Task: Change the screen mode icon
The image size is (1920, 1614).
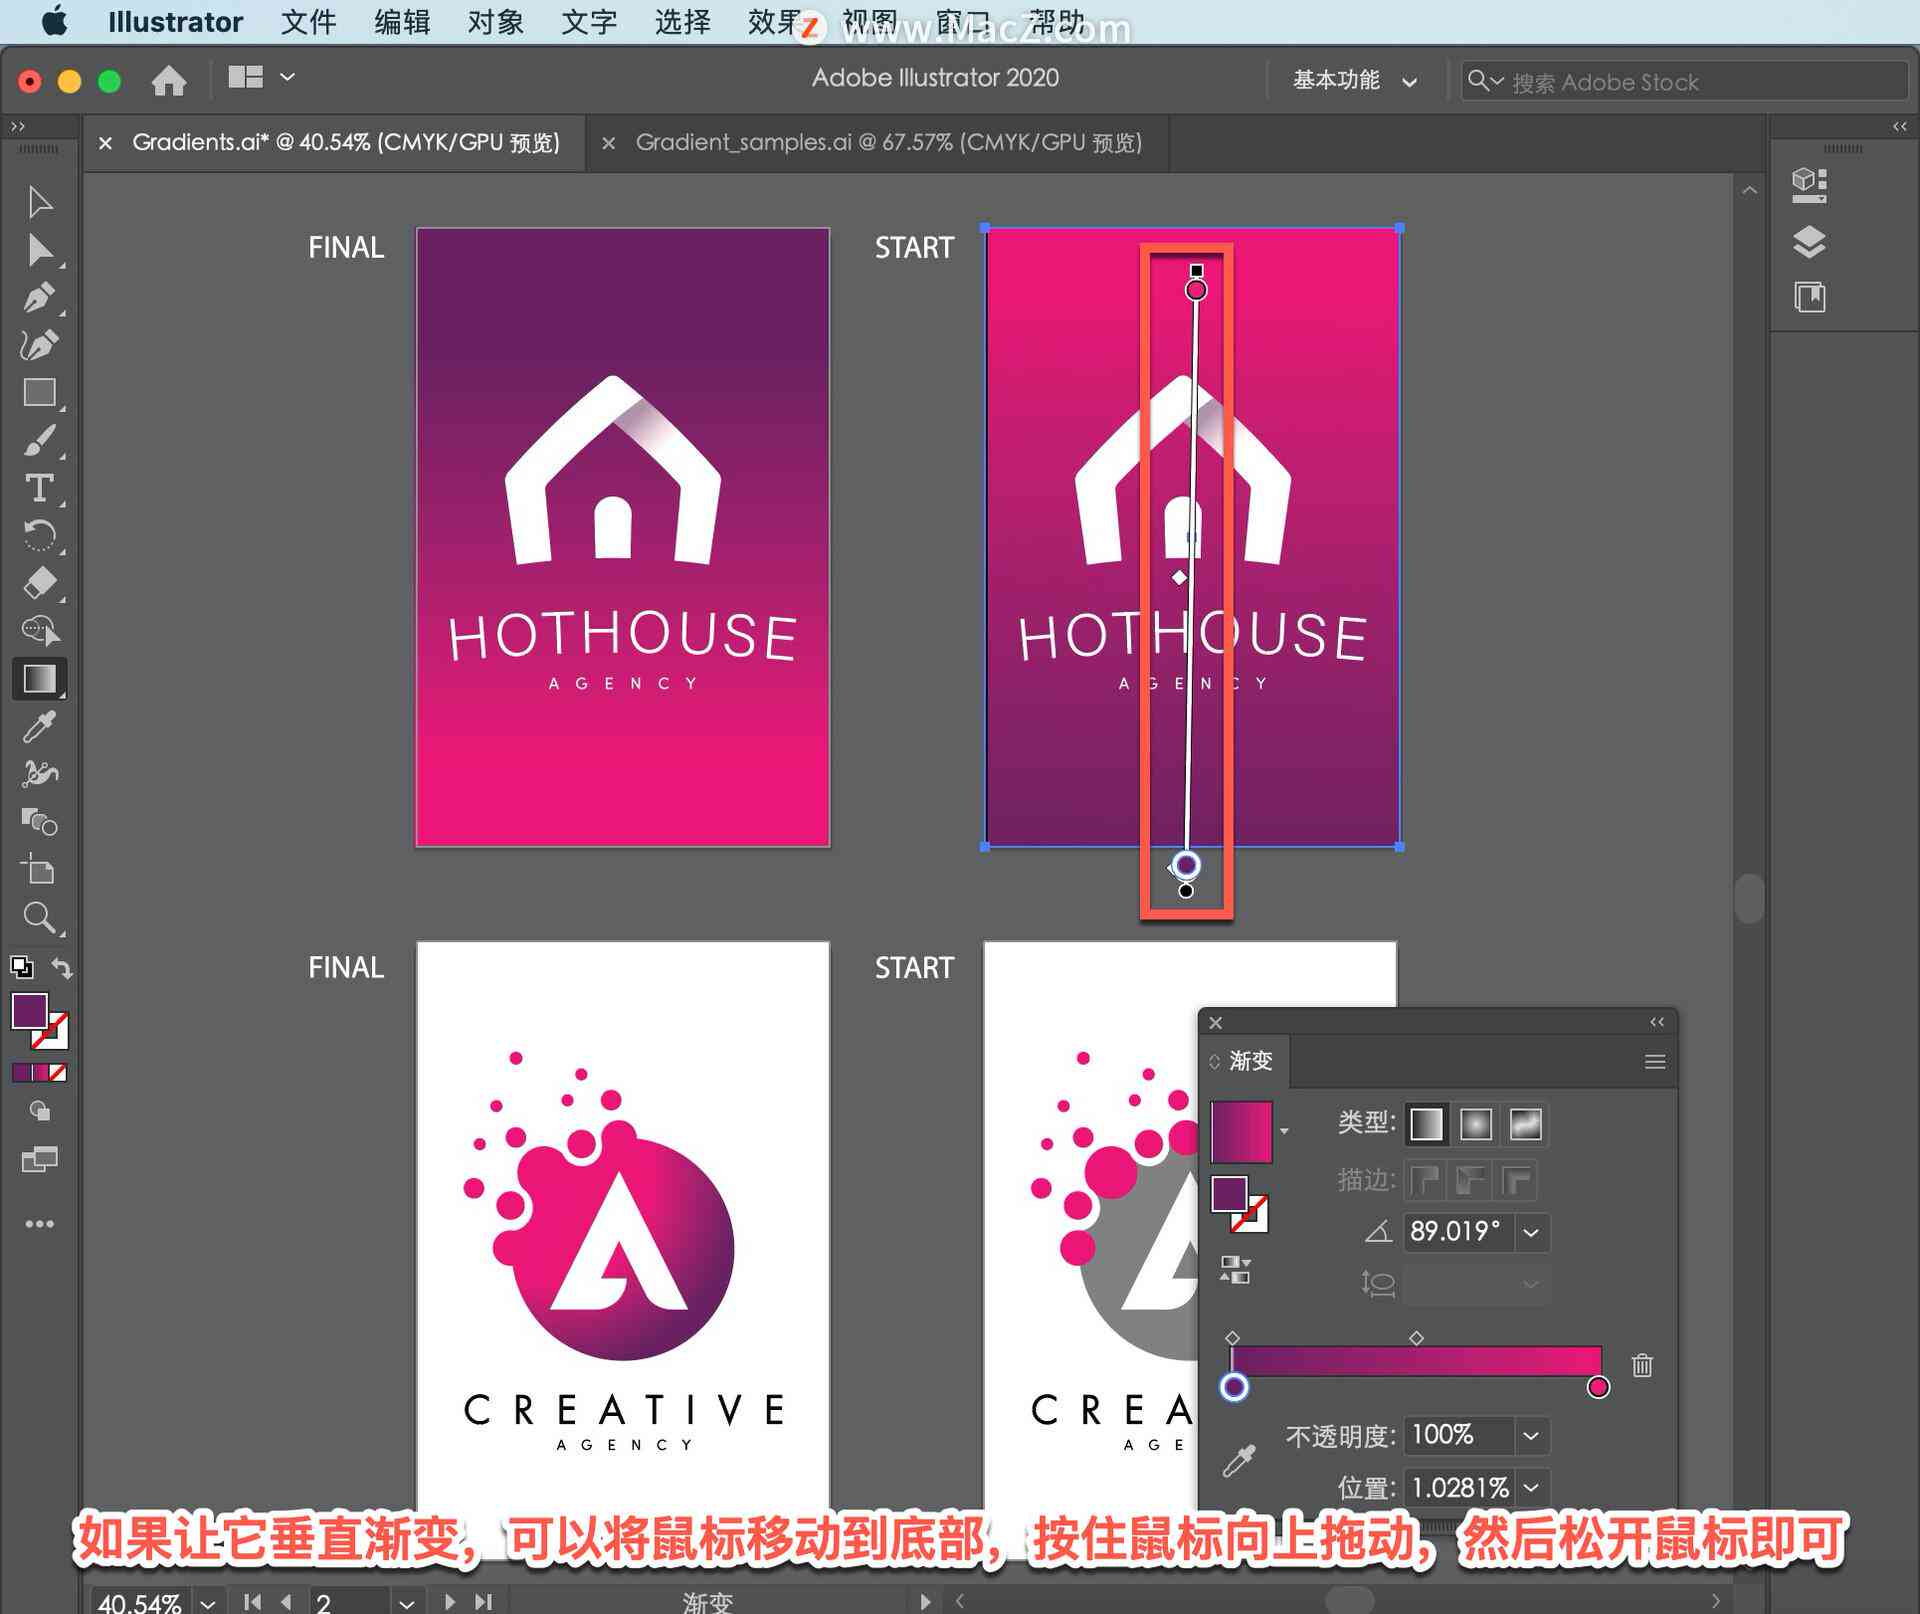Action: [39, 1160]
